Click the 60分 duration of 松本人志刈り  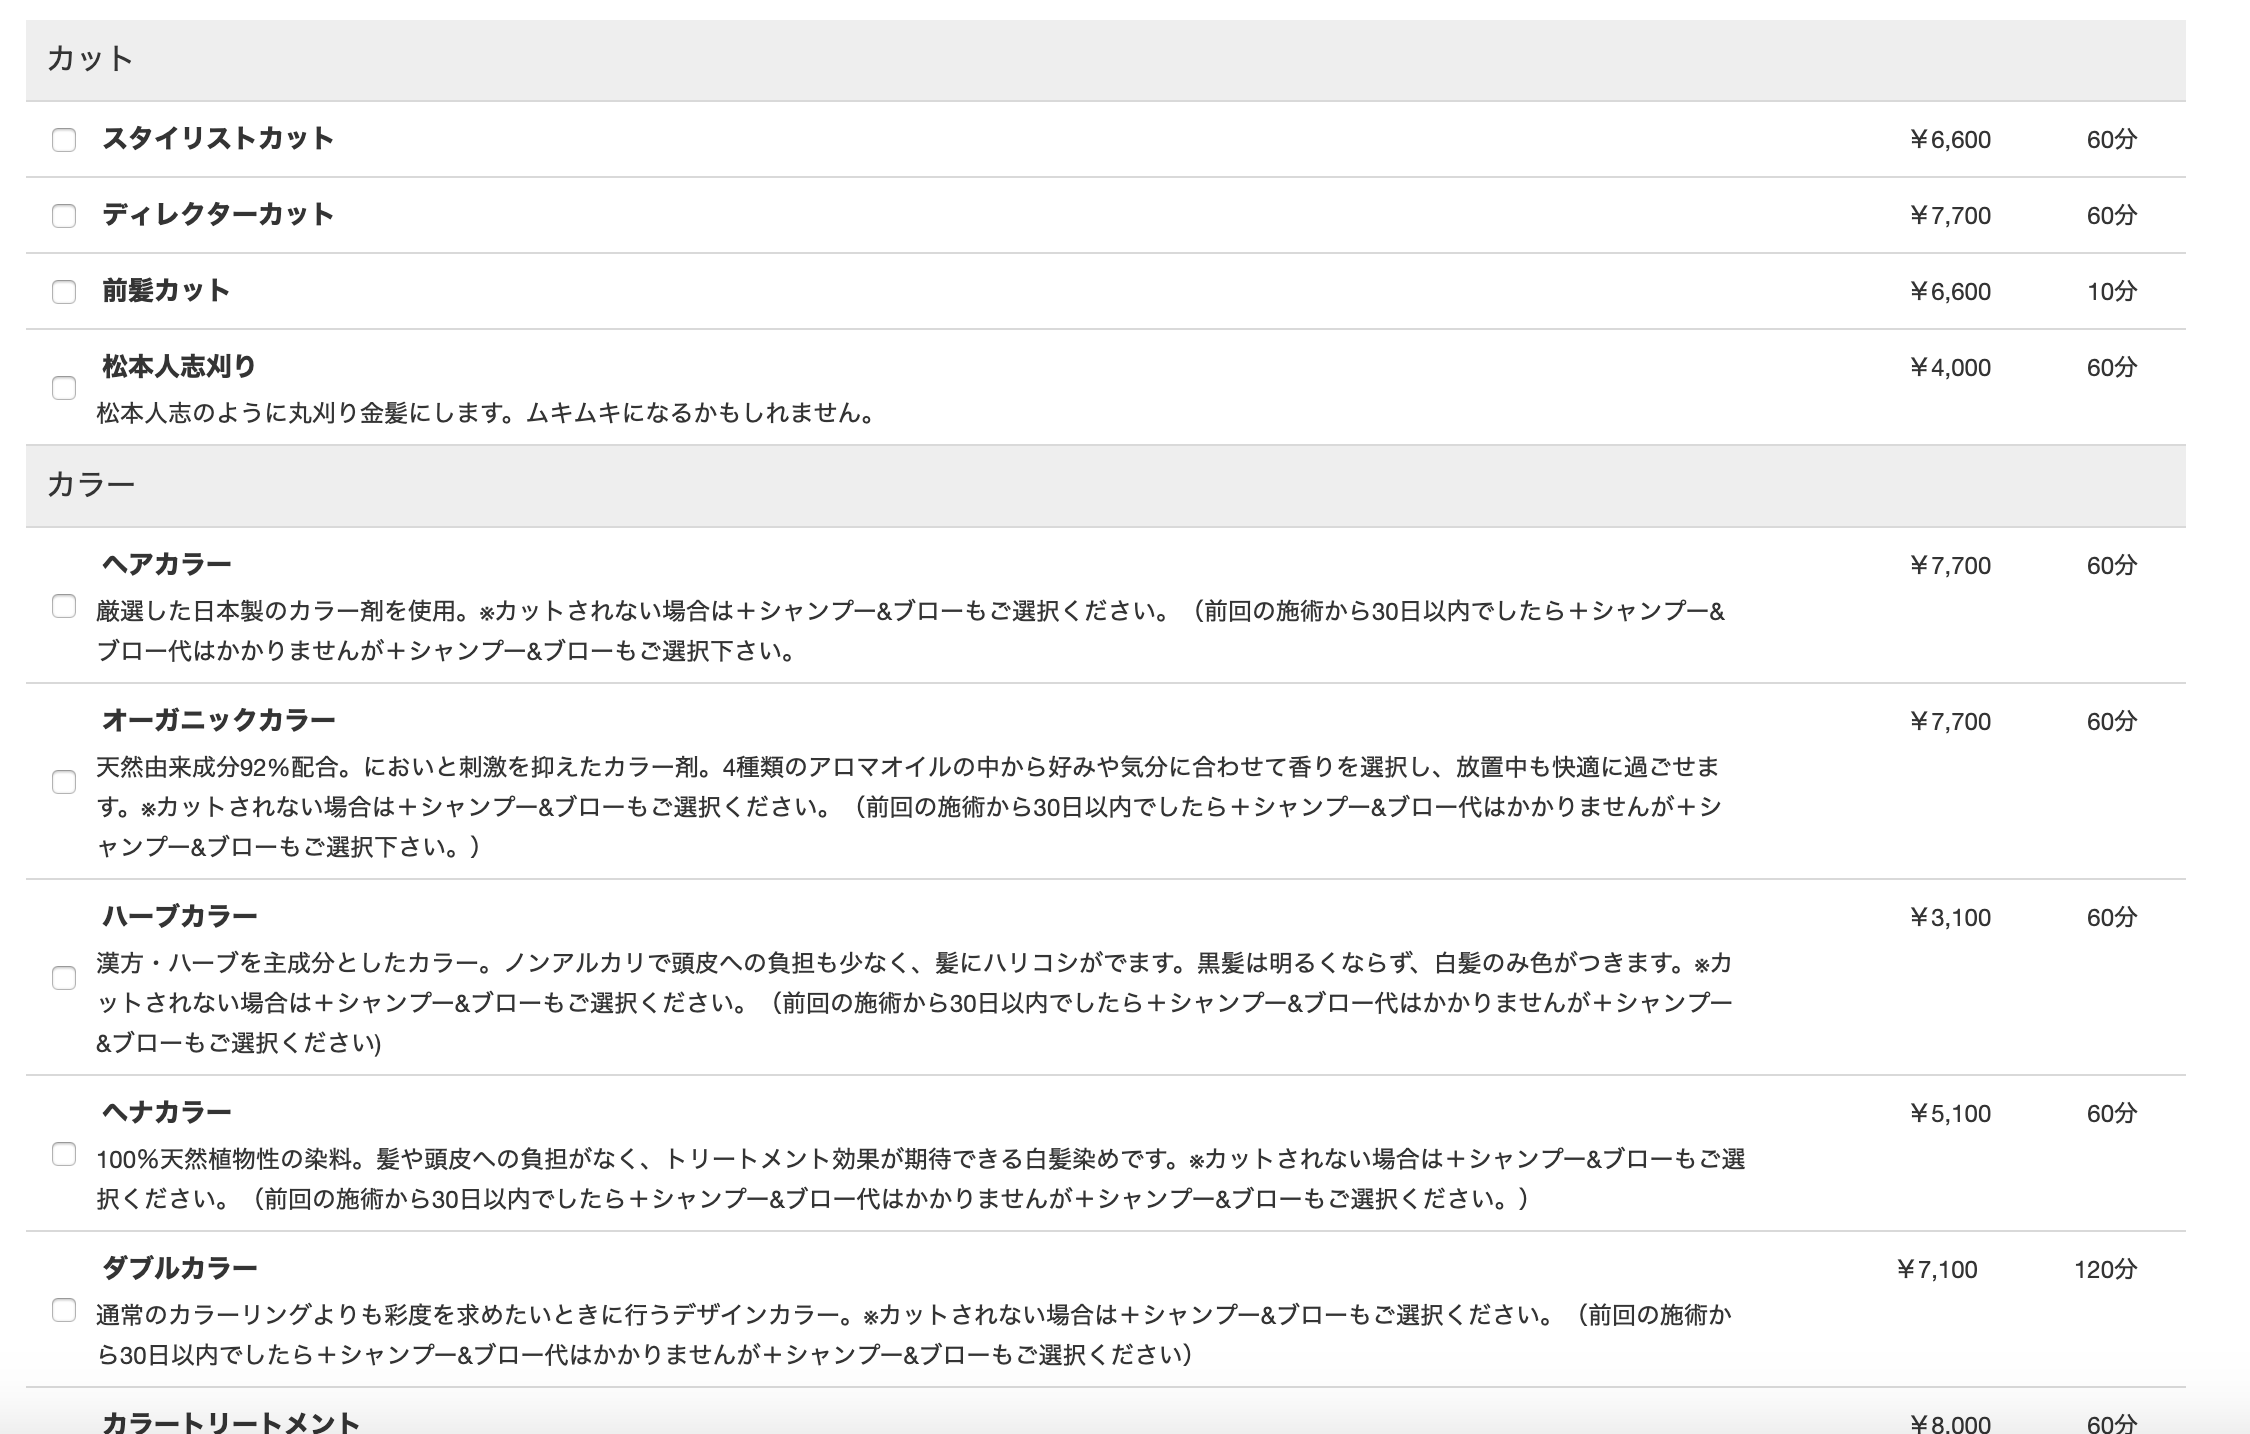2111,367
